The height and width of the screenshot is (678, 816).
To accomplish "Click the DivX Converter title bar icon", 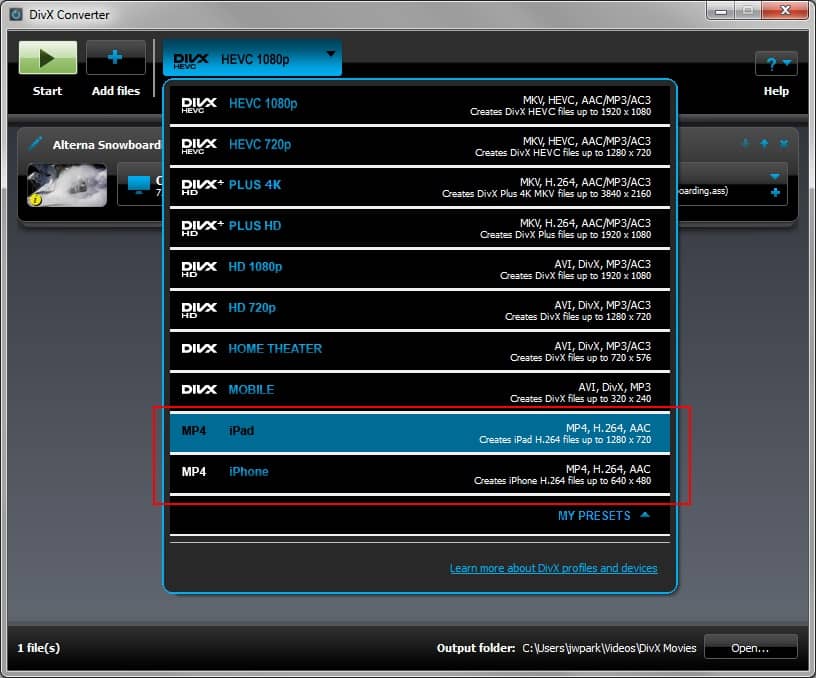I will coord(16,14).
